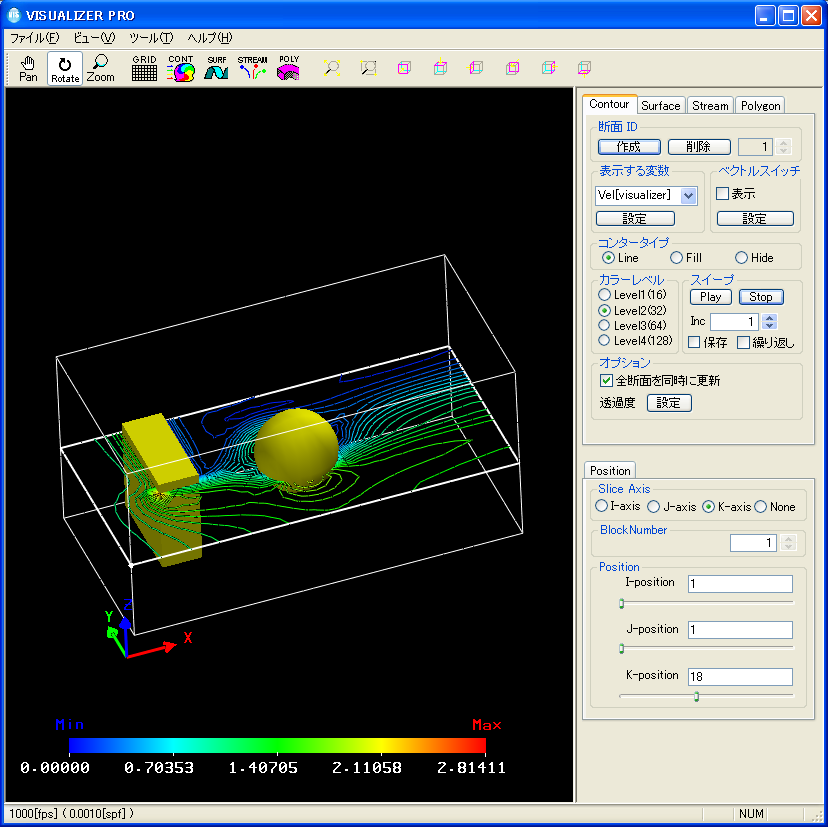Switch to the Stream tab

pos(710,105)
